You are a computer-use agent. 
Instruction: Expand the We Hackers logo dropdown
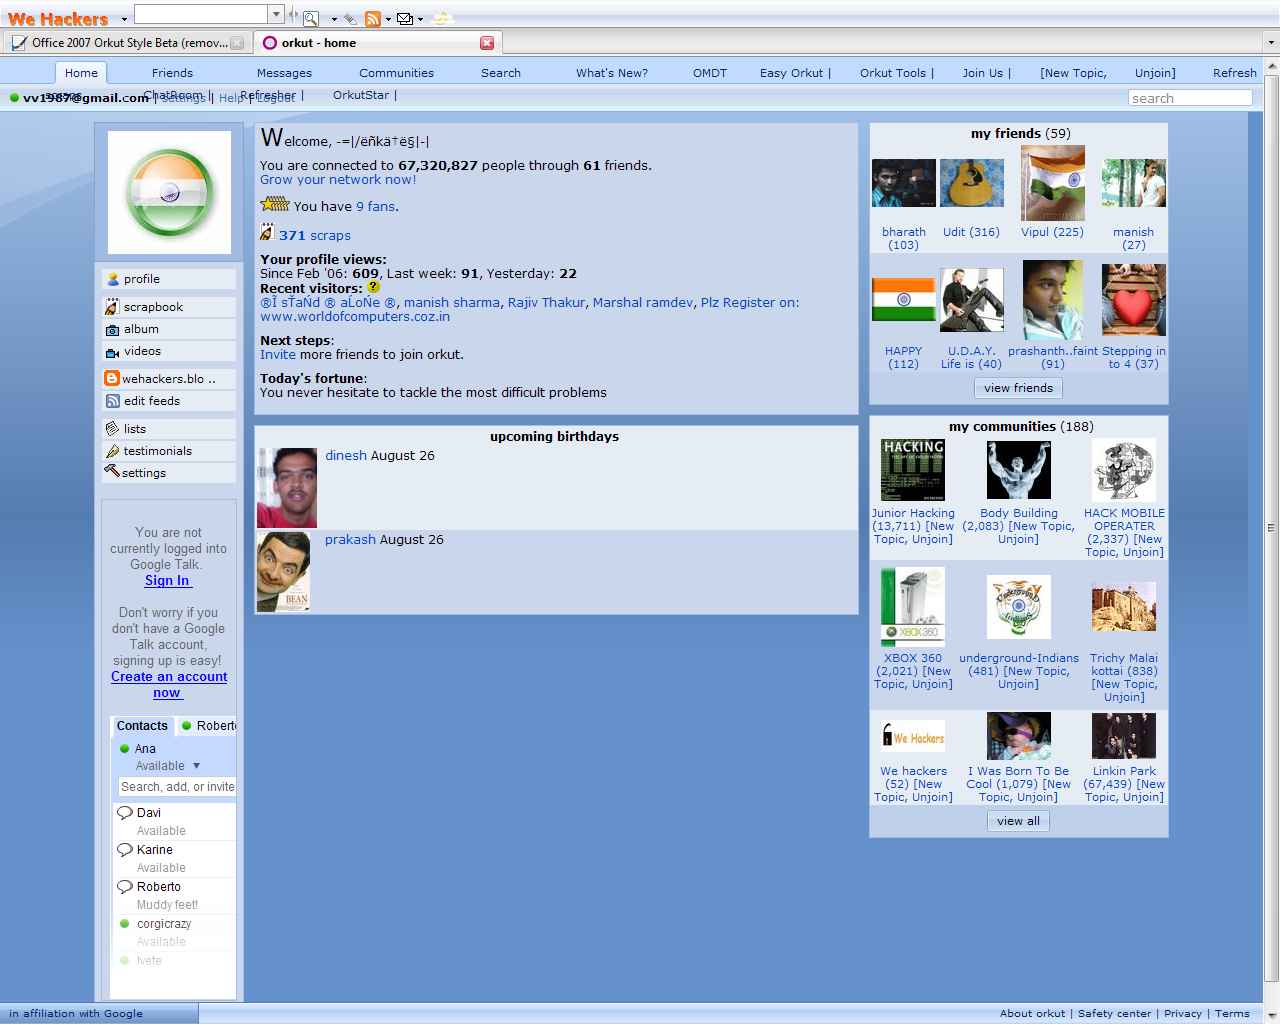pyautogui.click(x=123, y=18)
